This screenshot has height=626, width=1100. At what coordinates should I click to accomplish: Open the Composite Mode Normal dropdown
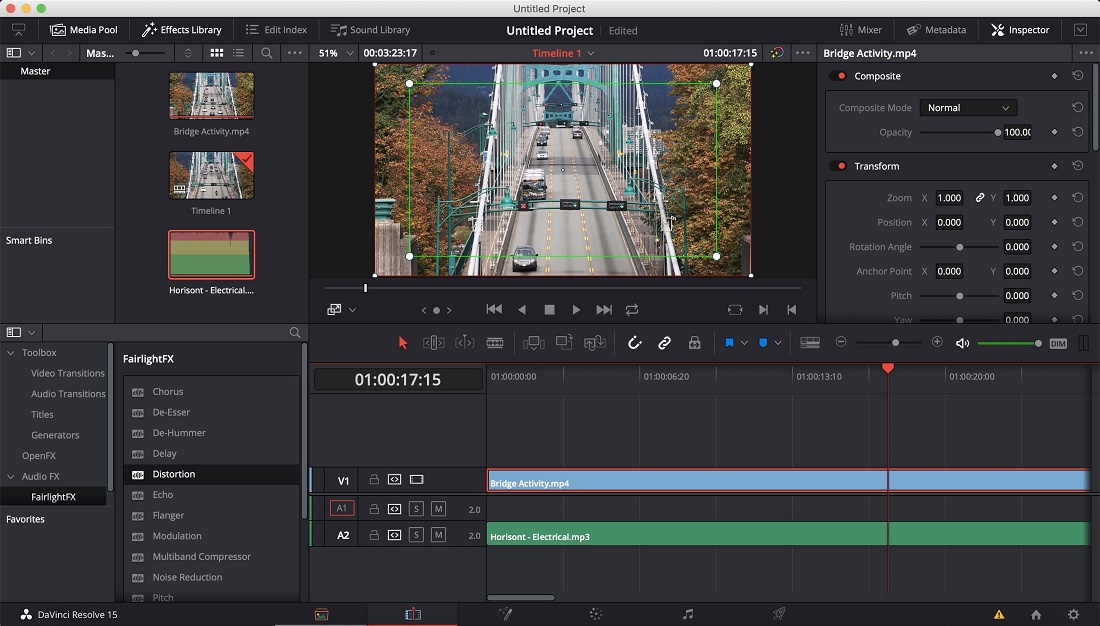pos(968,107)
